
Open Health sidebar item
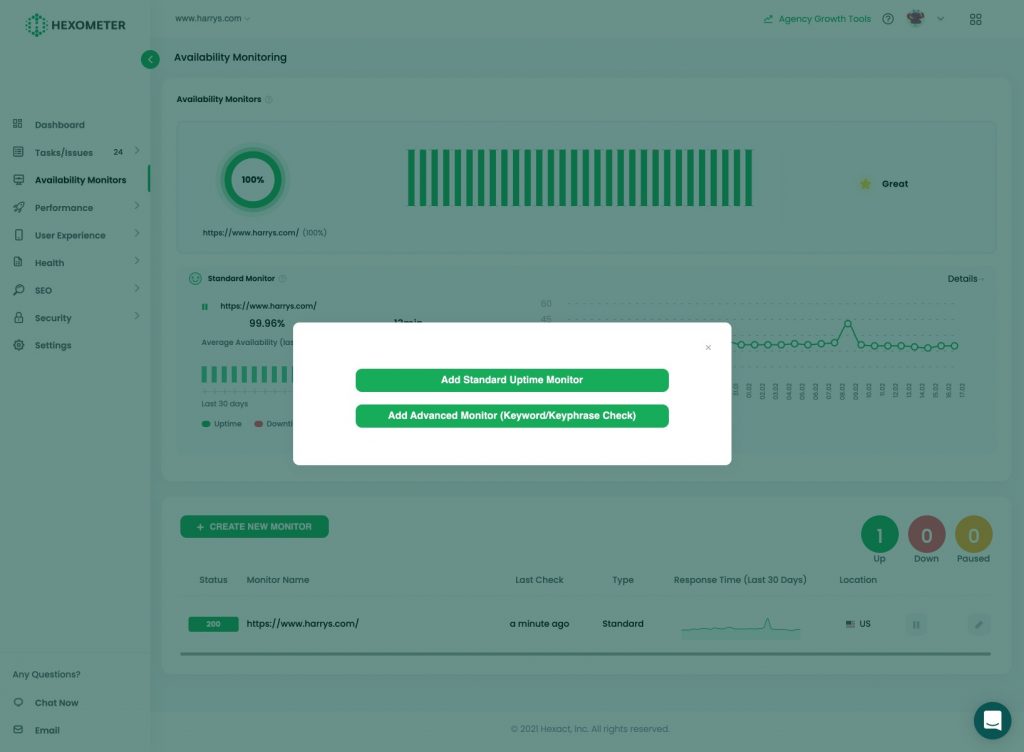click(x=49, y=262)
